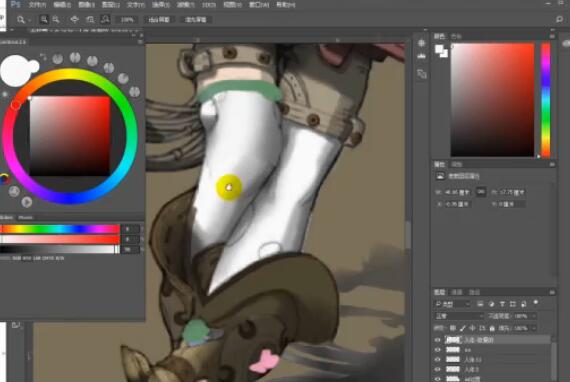
Task: Filter for type layers icon
Action: click(502, 304)
